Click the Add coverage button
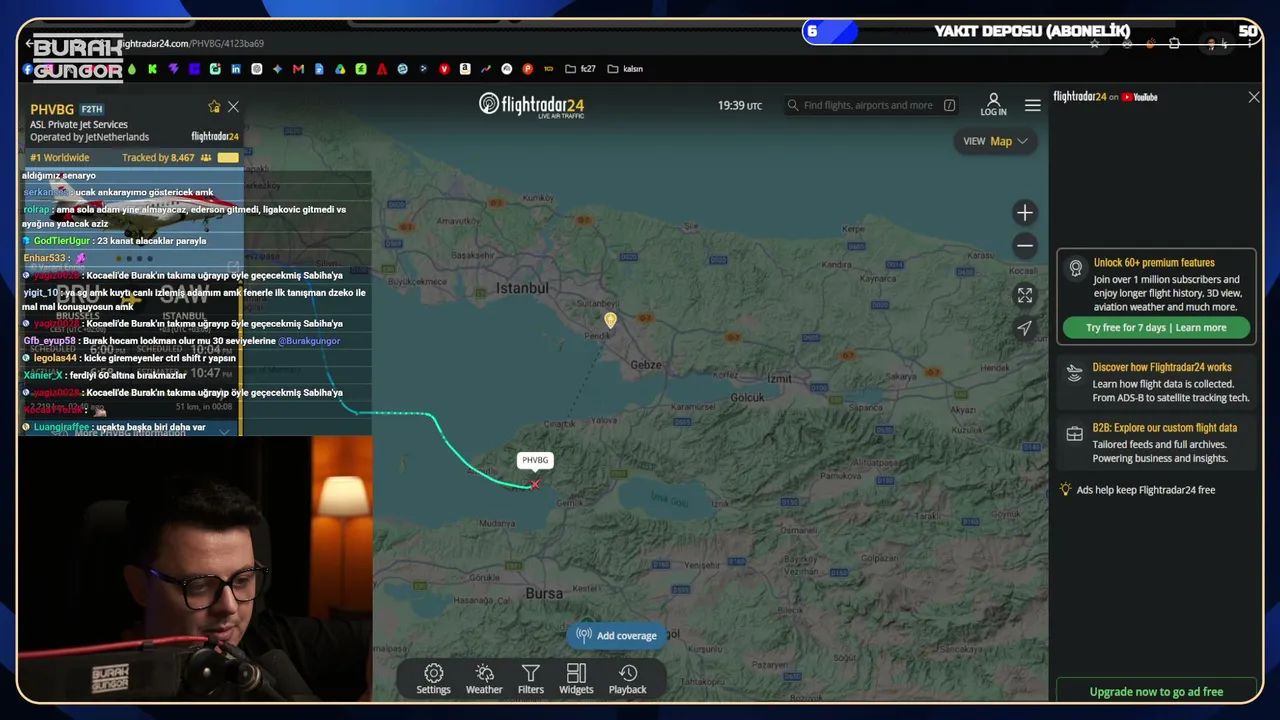Image resolution: width=1280 pixels, height=720 pixels. pos(617,636)
